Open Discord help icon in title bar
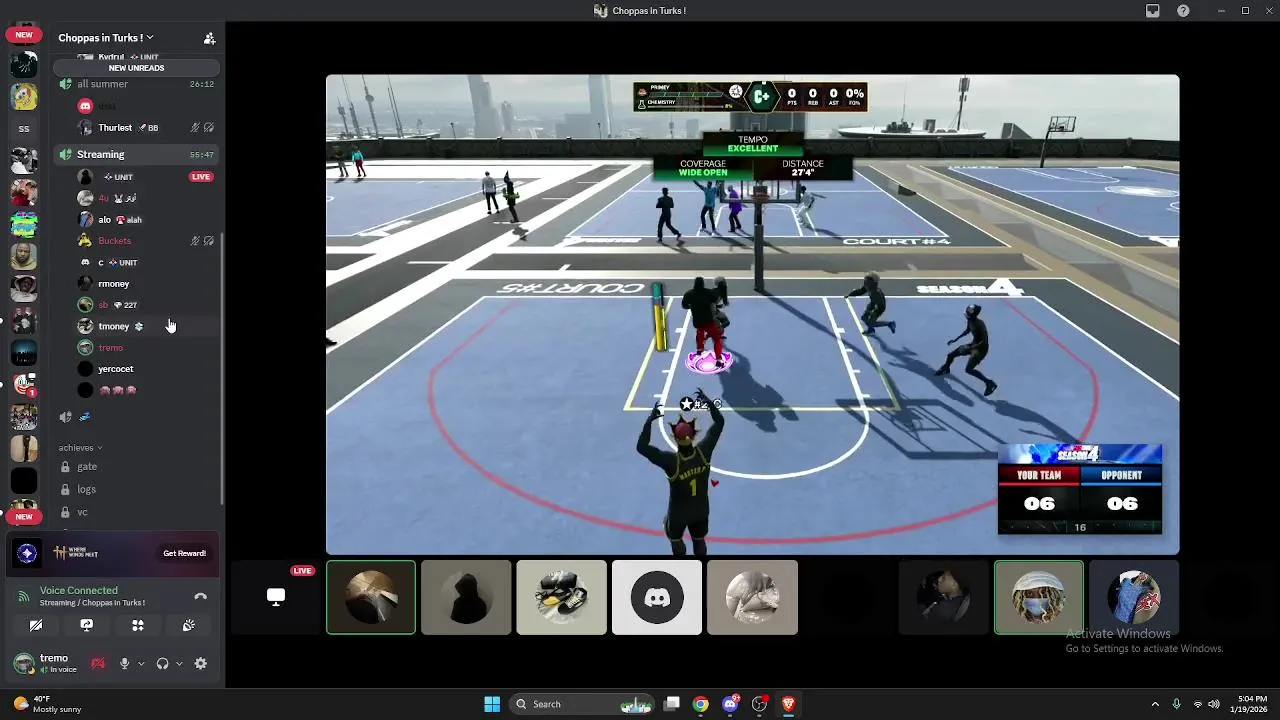1280x720 pixels. coord(1184,11)
